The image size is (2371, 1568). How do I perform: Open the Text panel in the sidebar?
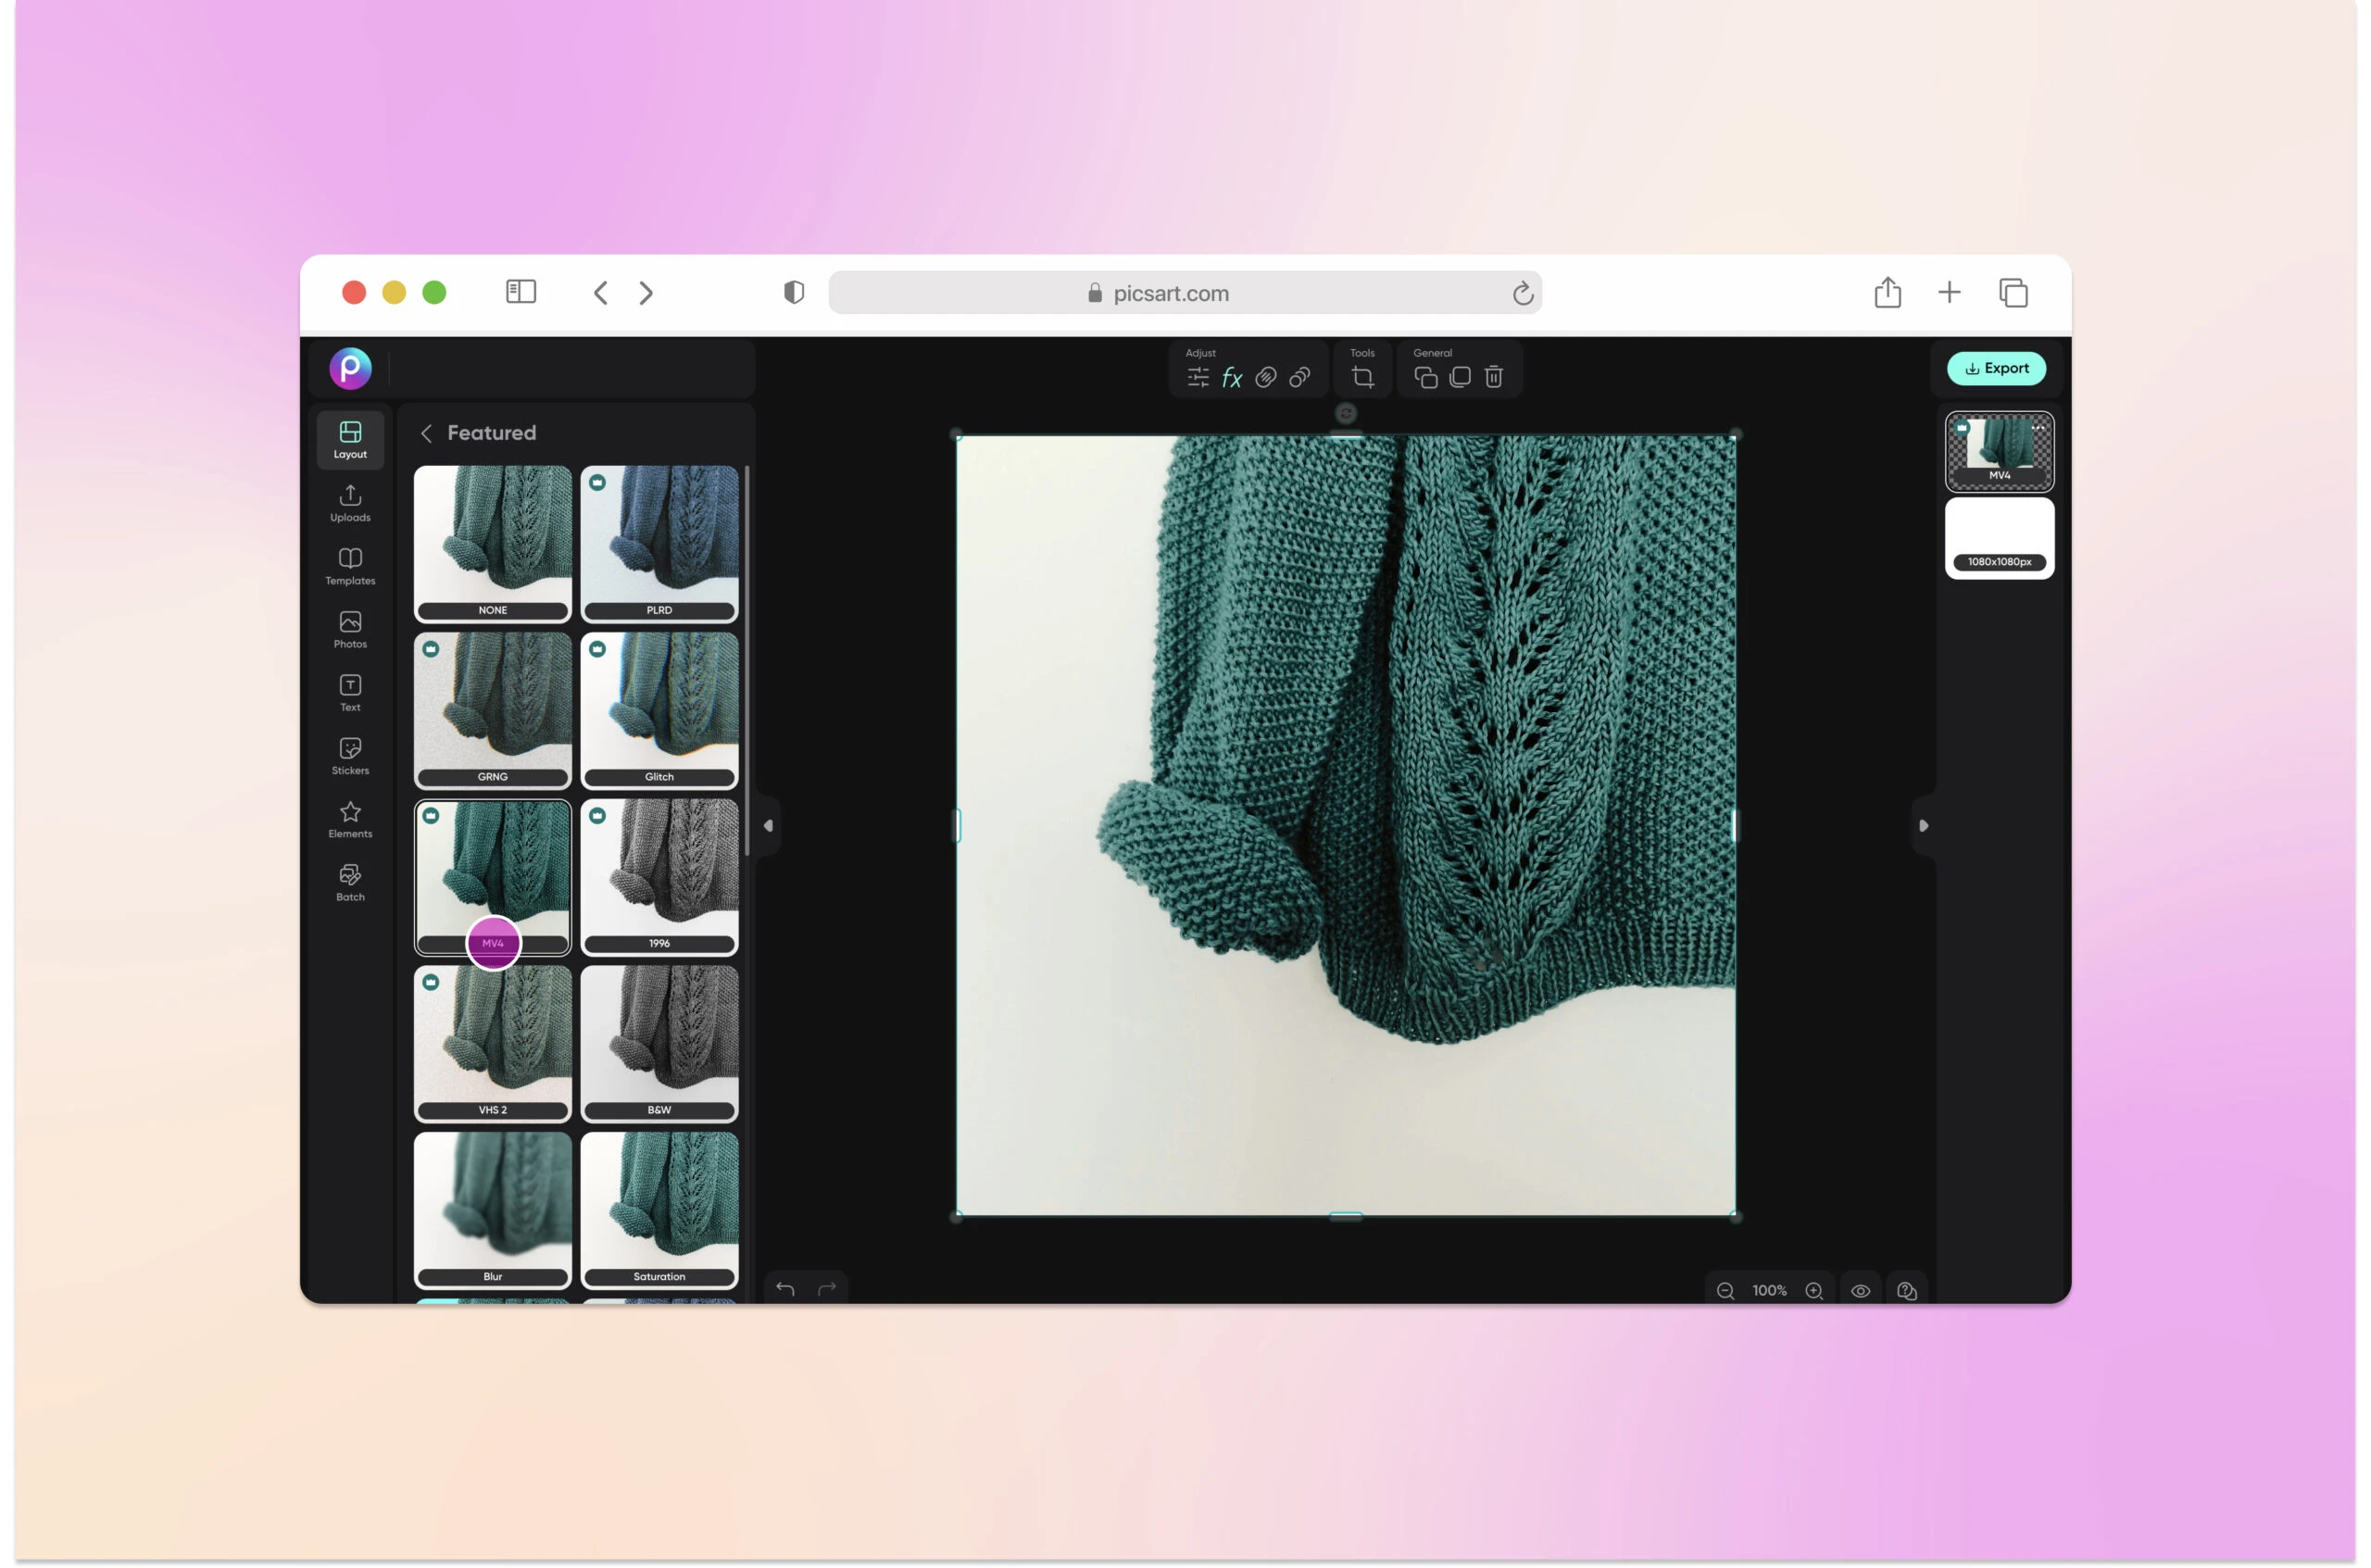(350, 692)
